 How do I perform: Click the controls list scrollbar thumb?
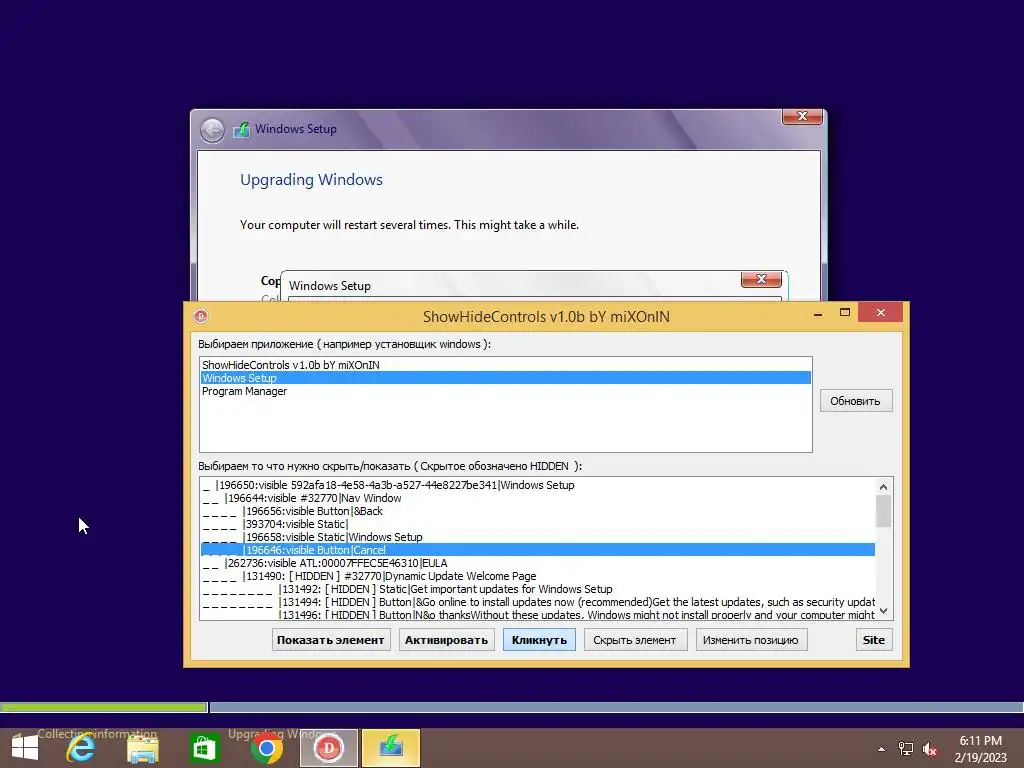[884, 511]
